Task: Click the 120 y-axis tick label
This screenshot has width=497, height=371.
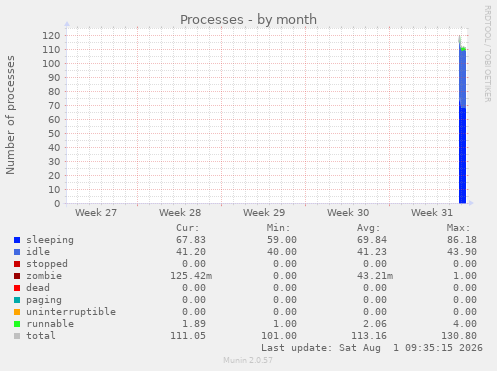Action: (x=51, y=36)
